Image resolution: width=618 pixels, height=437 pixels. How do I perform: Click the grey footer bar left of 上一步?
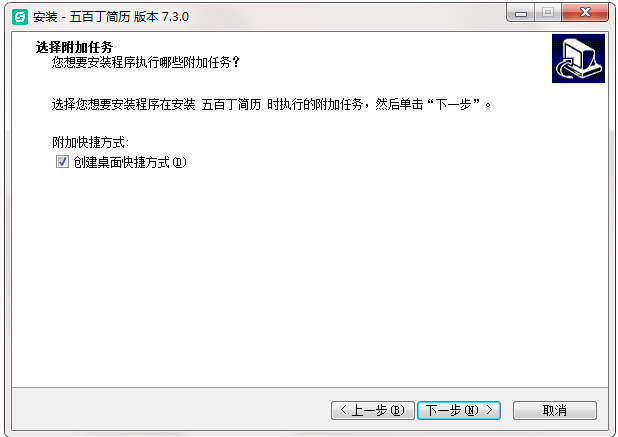pyautogui.click(x=171, y=410)
